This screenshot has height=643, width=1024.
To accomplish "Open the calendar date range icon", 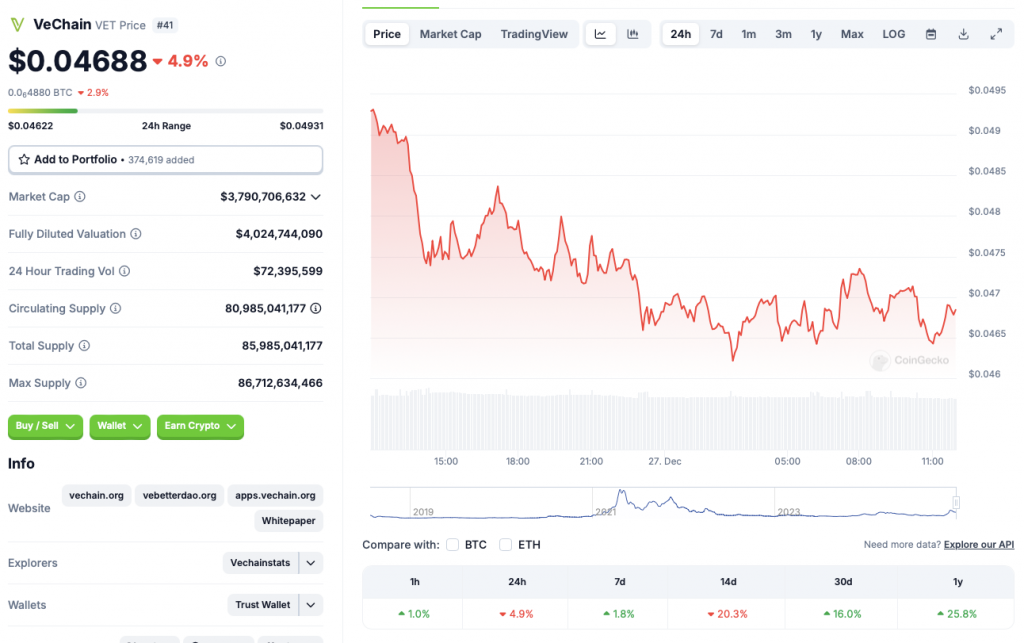I will (931, 34).
